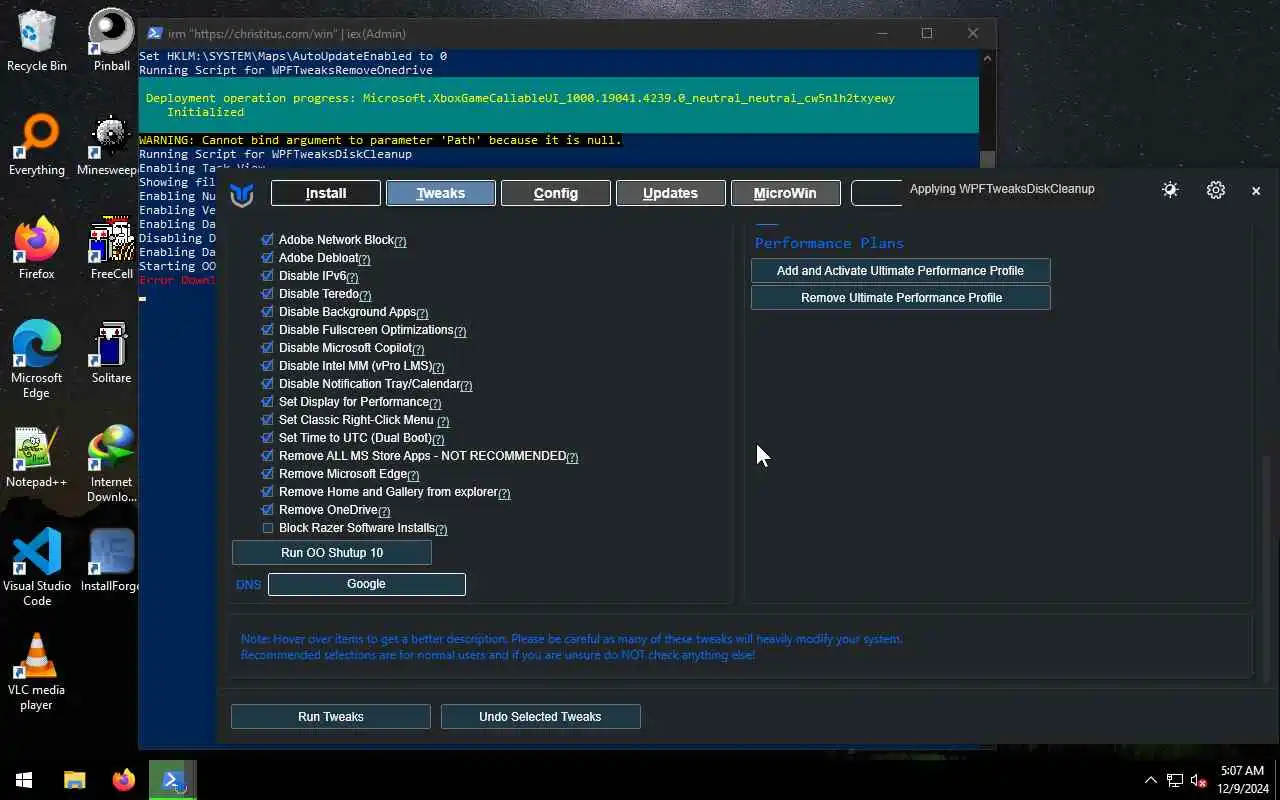Toggle Remove OneDrive checkbox
Viewport: 1280px width, 800px height.
pos(267,510)
